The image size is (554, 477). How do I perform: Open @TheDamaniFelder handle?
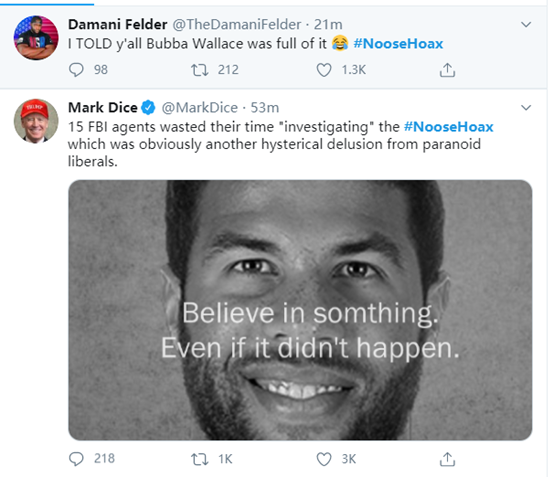(237, 24)
